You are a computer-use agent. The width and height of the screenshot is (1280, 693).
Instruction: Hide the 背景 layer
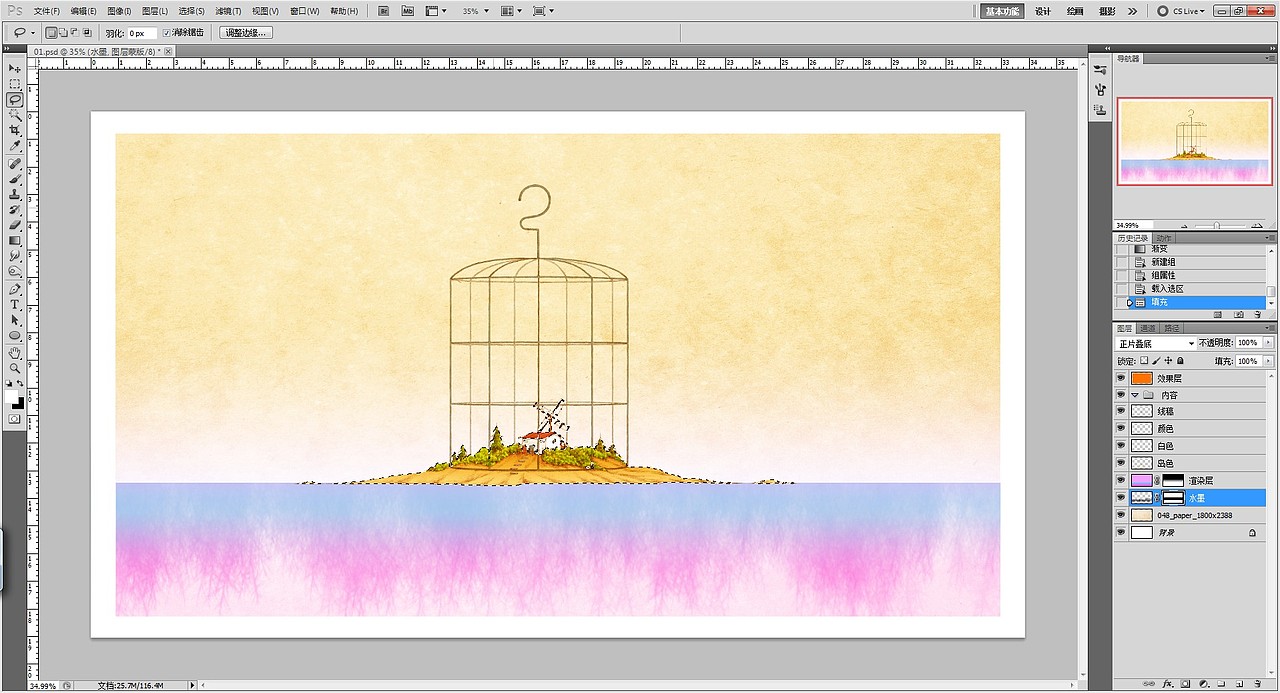click(1120, 533)
